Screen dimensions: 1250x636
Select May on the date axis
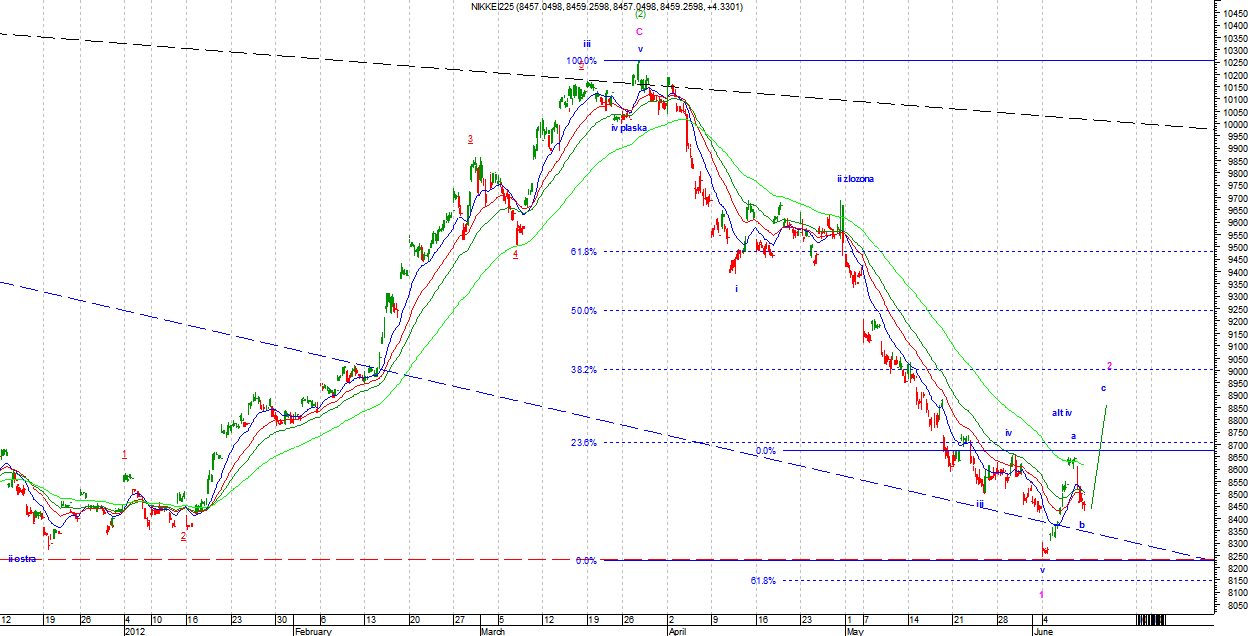(x=854, y=632)
